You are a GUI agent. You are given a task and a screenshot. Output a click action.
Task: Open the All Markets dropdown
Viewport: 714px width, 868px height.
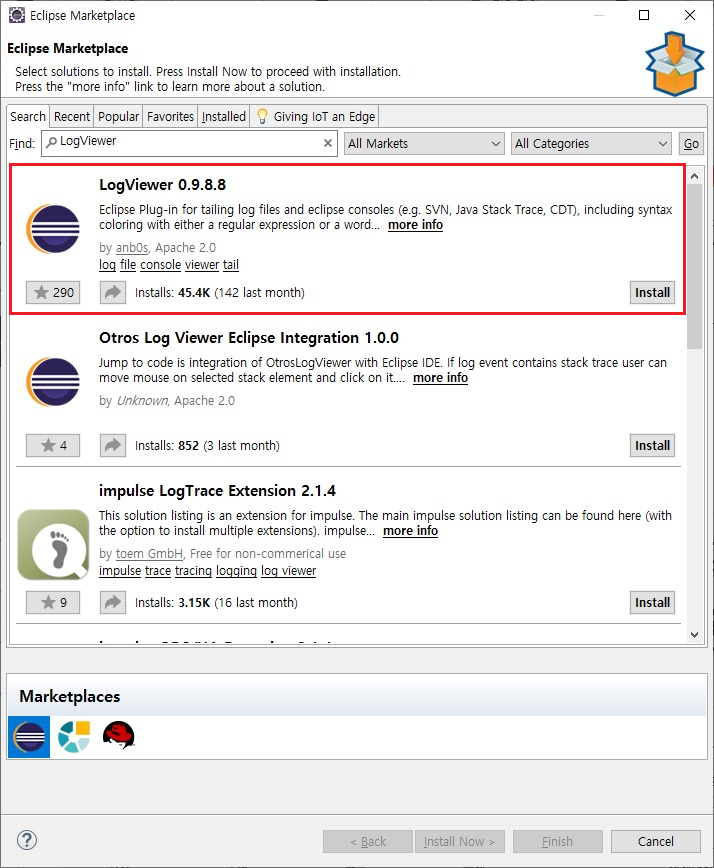424,143
